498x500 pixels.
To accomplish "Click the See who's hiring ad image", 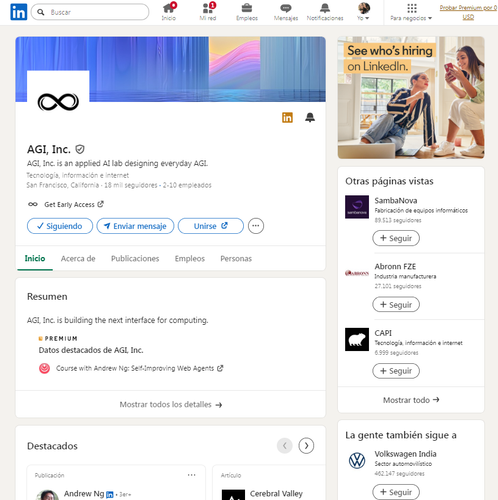I will pos(411,98).
